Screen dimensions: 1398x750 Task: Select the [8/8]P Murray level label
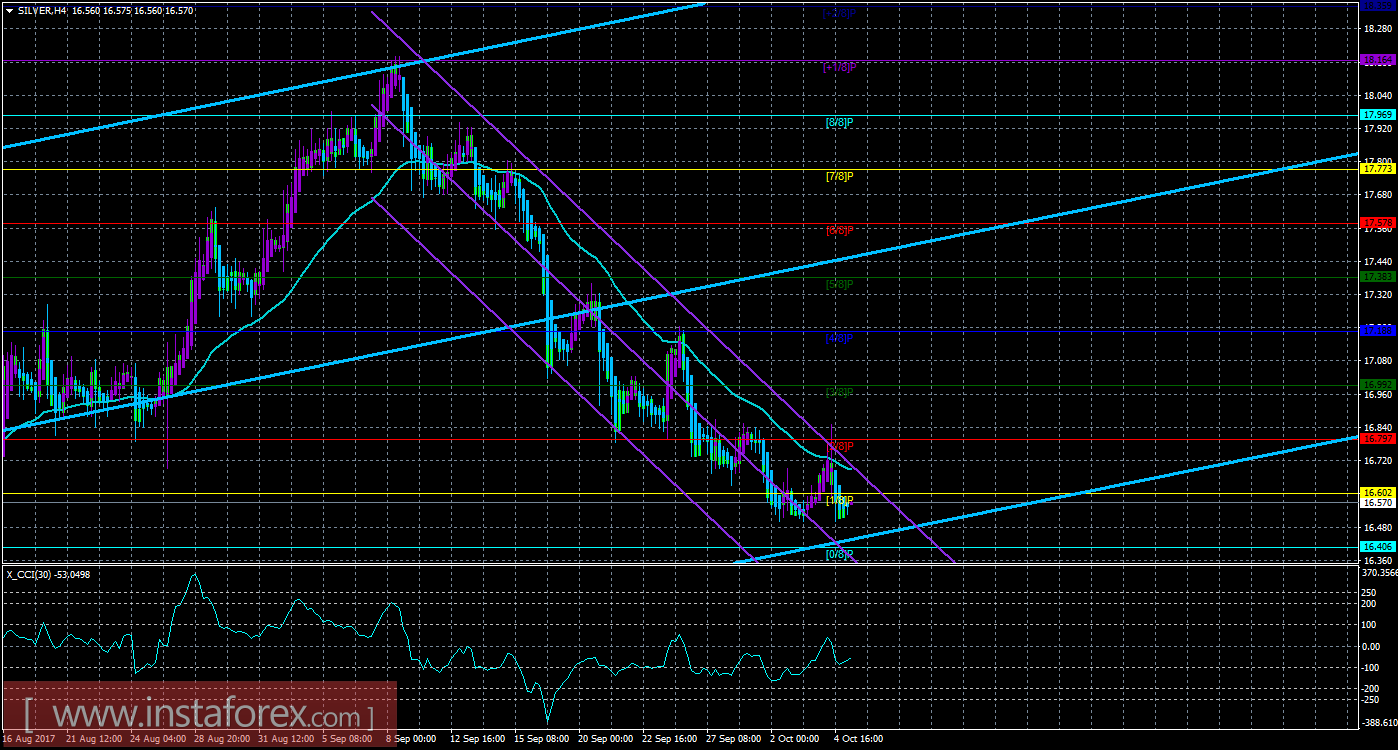tap(840, 122)
